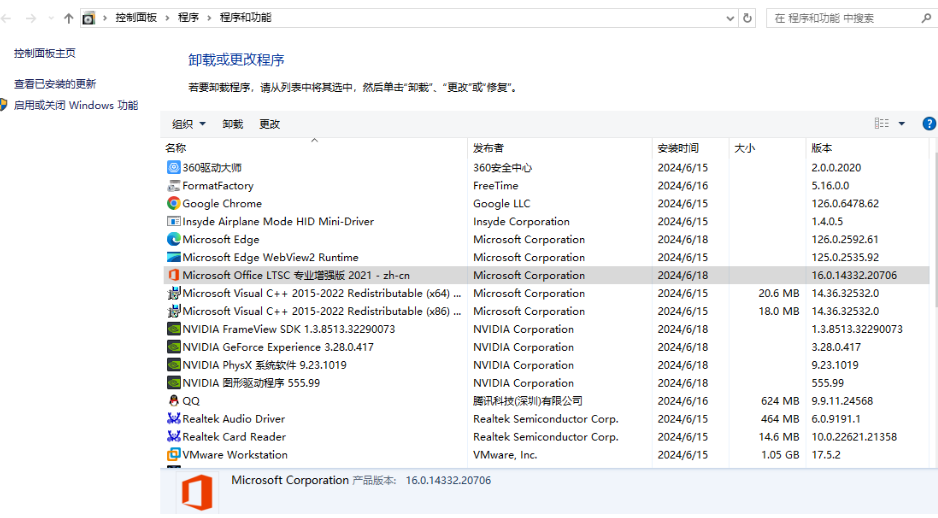This screenshot has height=518, width=938.
Task: Click version 126.0.6478.62 cell
Action: (845, 203)
